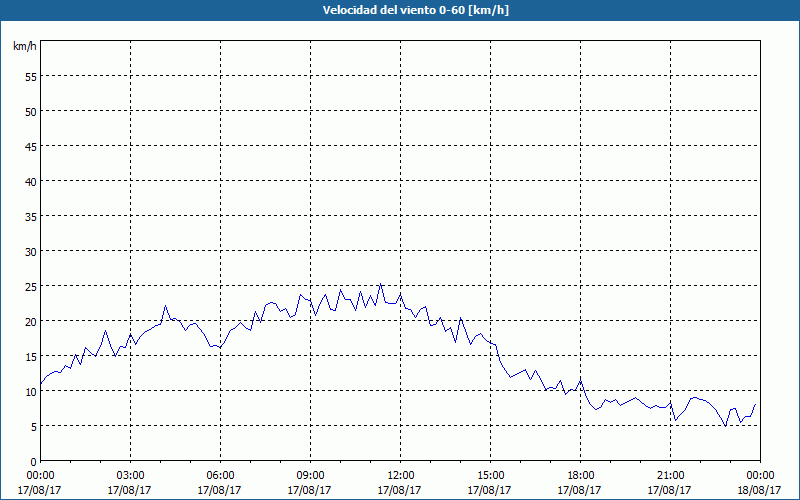This screenshot has height=500, width=800.
Task: Click the 21:00 time label
Action: pos(670,476)
